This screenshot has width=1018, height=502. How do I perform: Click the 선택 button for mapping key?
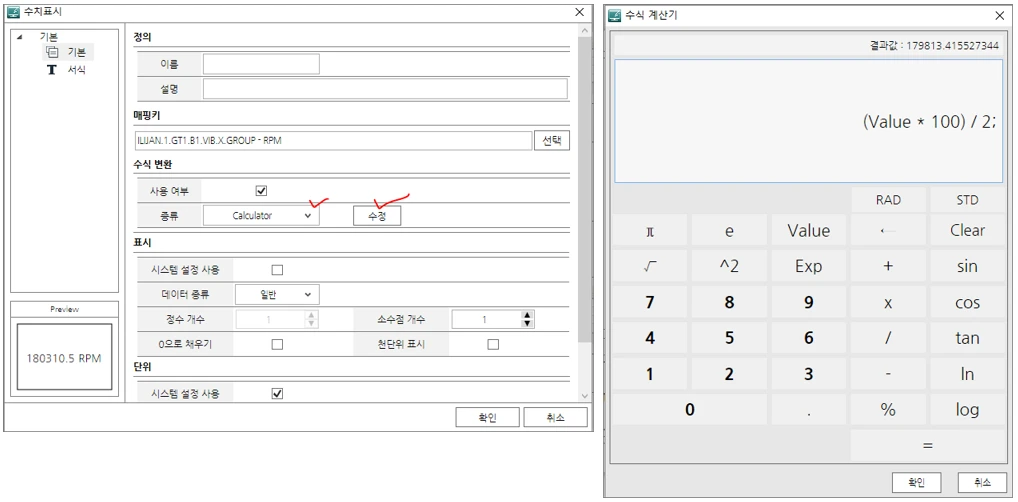pos(552,140)
